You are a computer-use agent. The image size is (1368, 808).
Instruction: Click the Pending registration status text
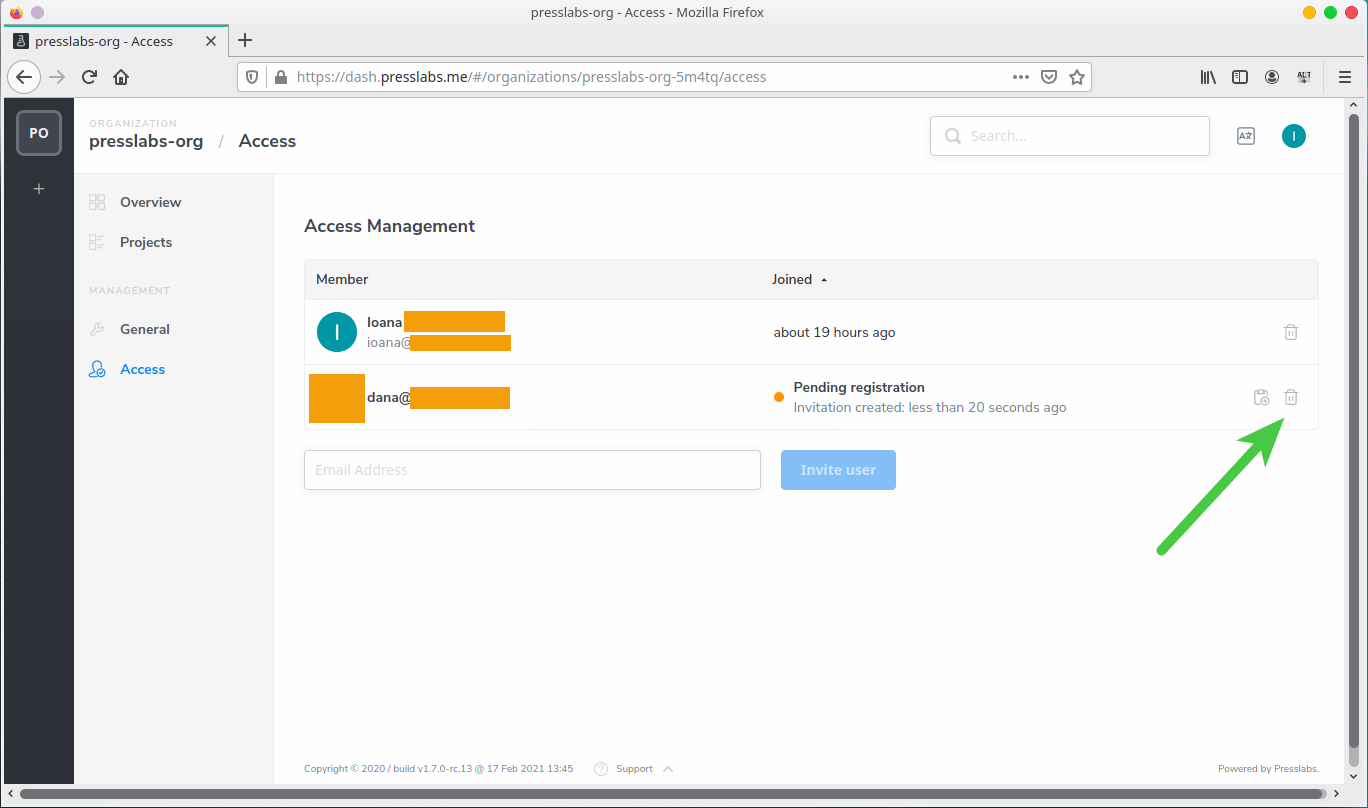tap(859, 387)
